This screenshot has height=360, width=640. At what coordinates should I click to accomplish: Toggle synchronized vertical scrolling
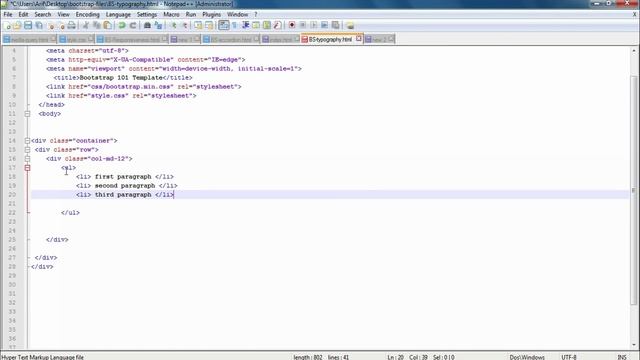tap(198, 25)
